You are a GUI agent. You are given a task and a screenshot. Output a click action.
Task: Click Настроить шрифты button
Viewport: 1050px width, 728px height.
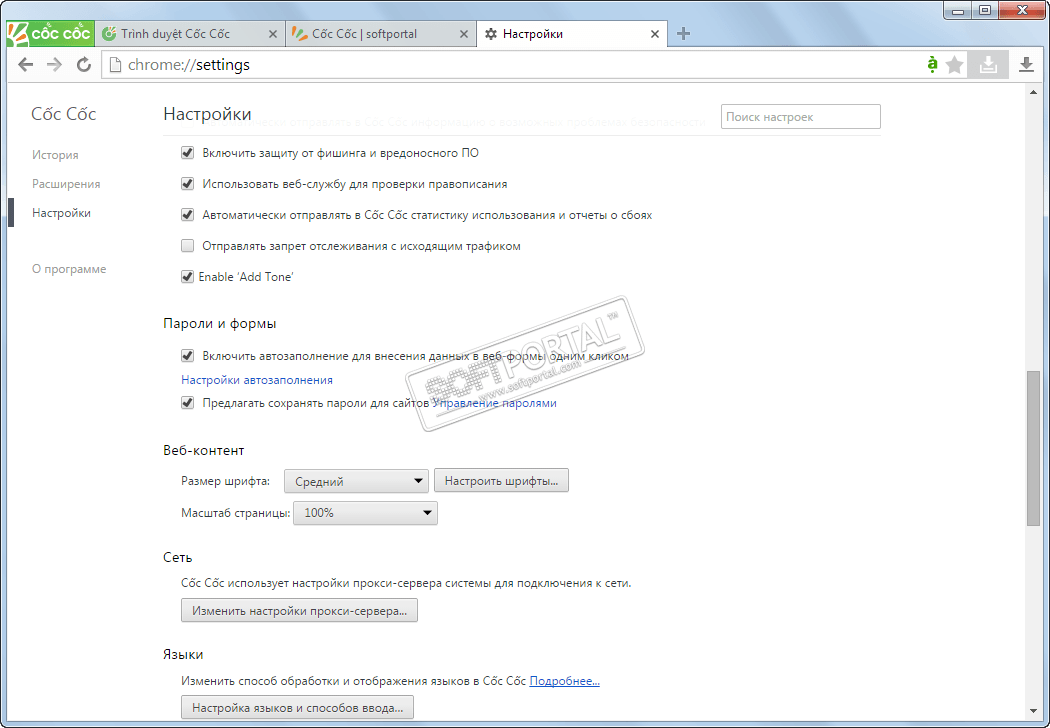pos(502,480)
